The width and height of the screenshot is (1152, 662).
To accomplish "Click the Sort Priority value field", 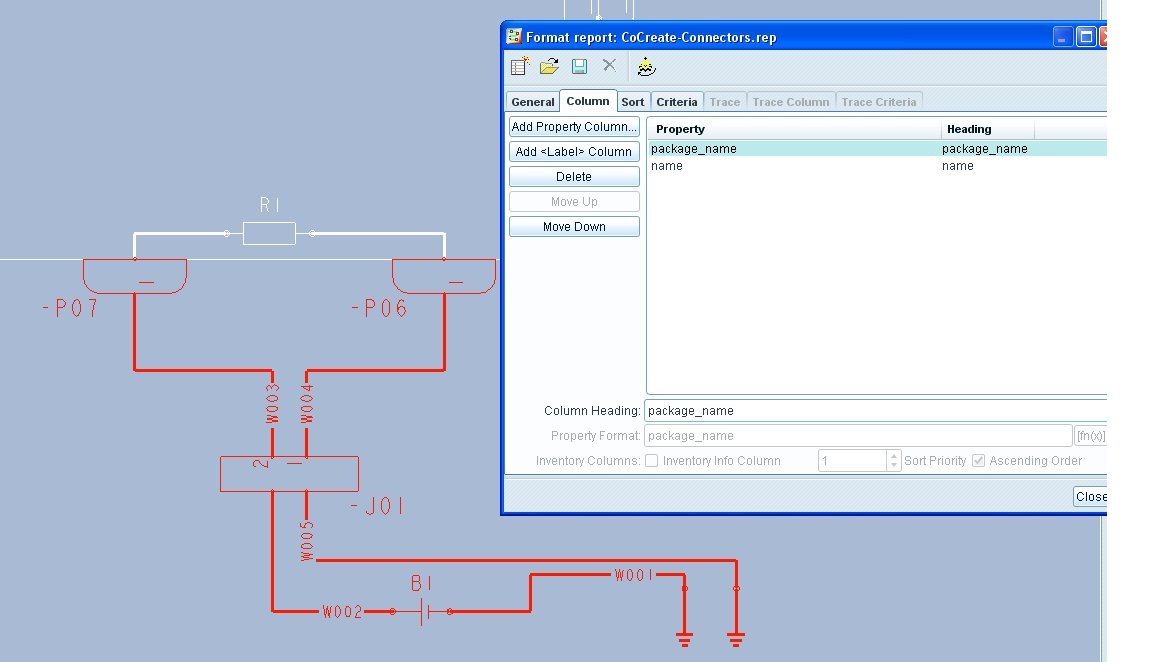I will (x=852, y=461).
